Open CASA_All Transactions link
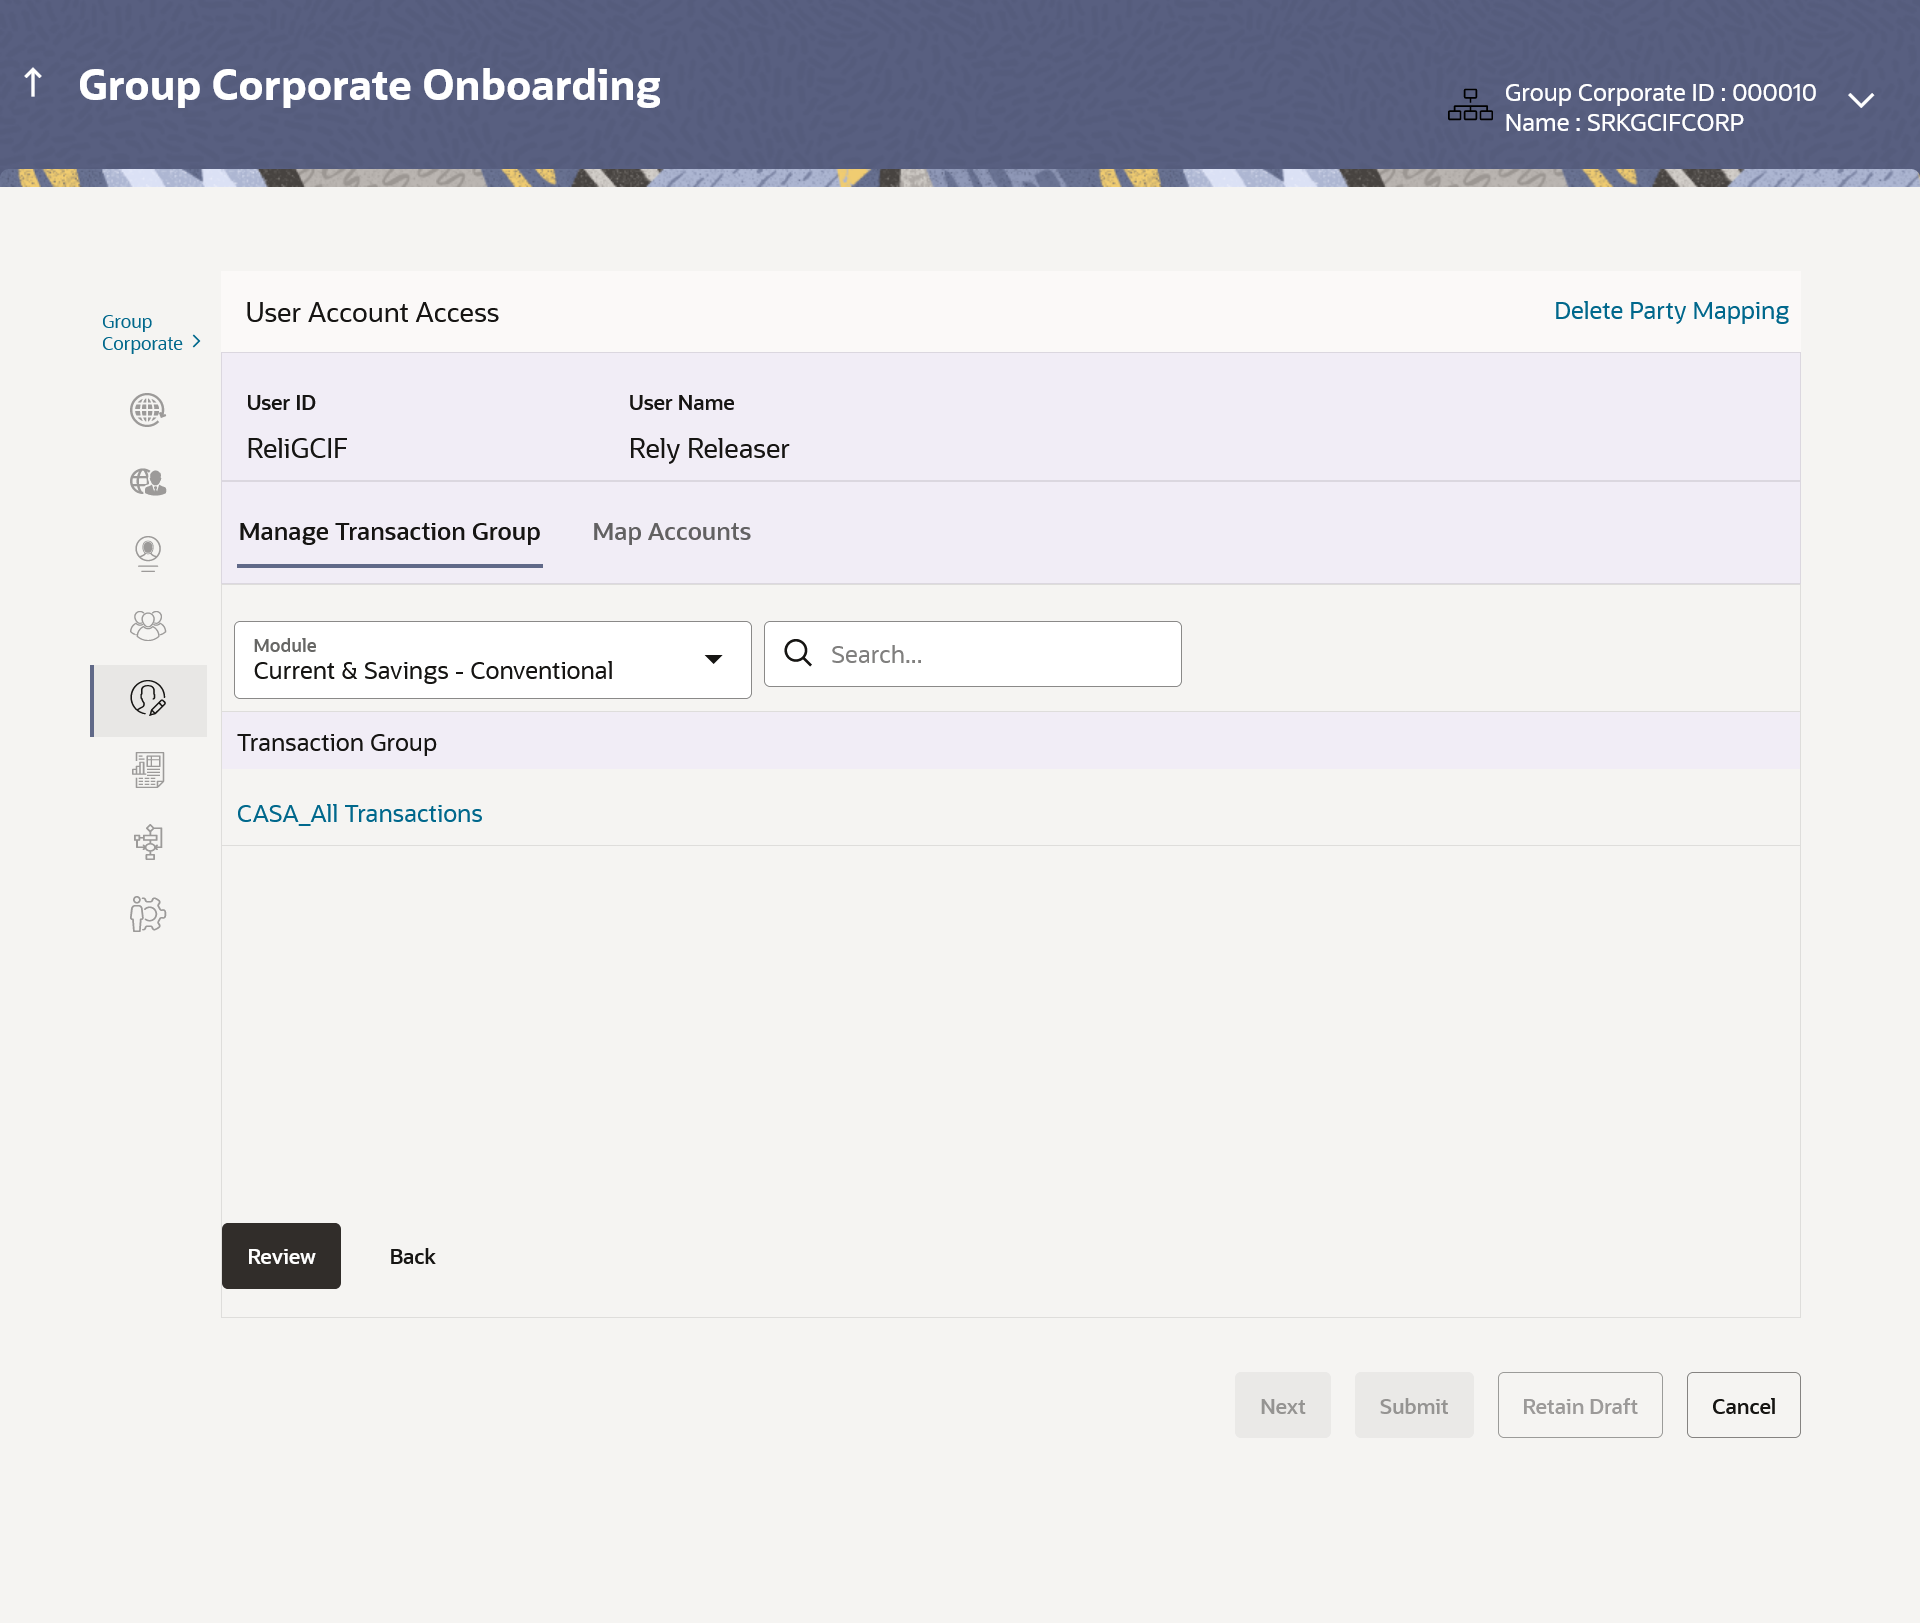 point(359,814)
